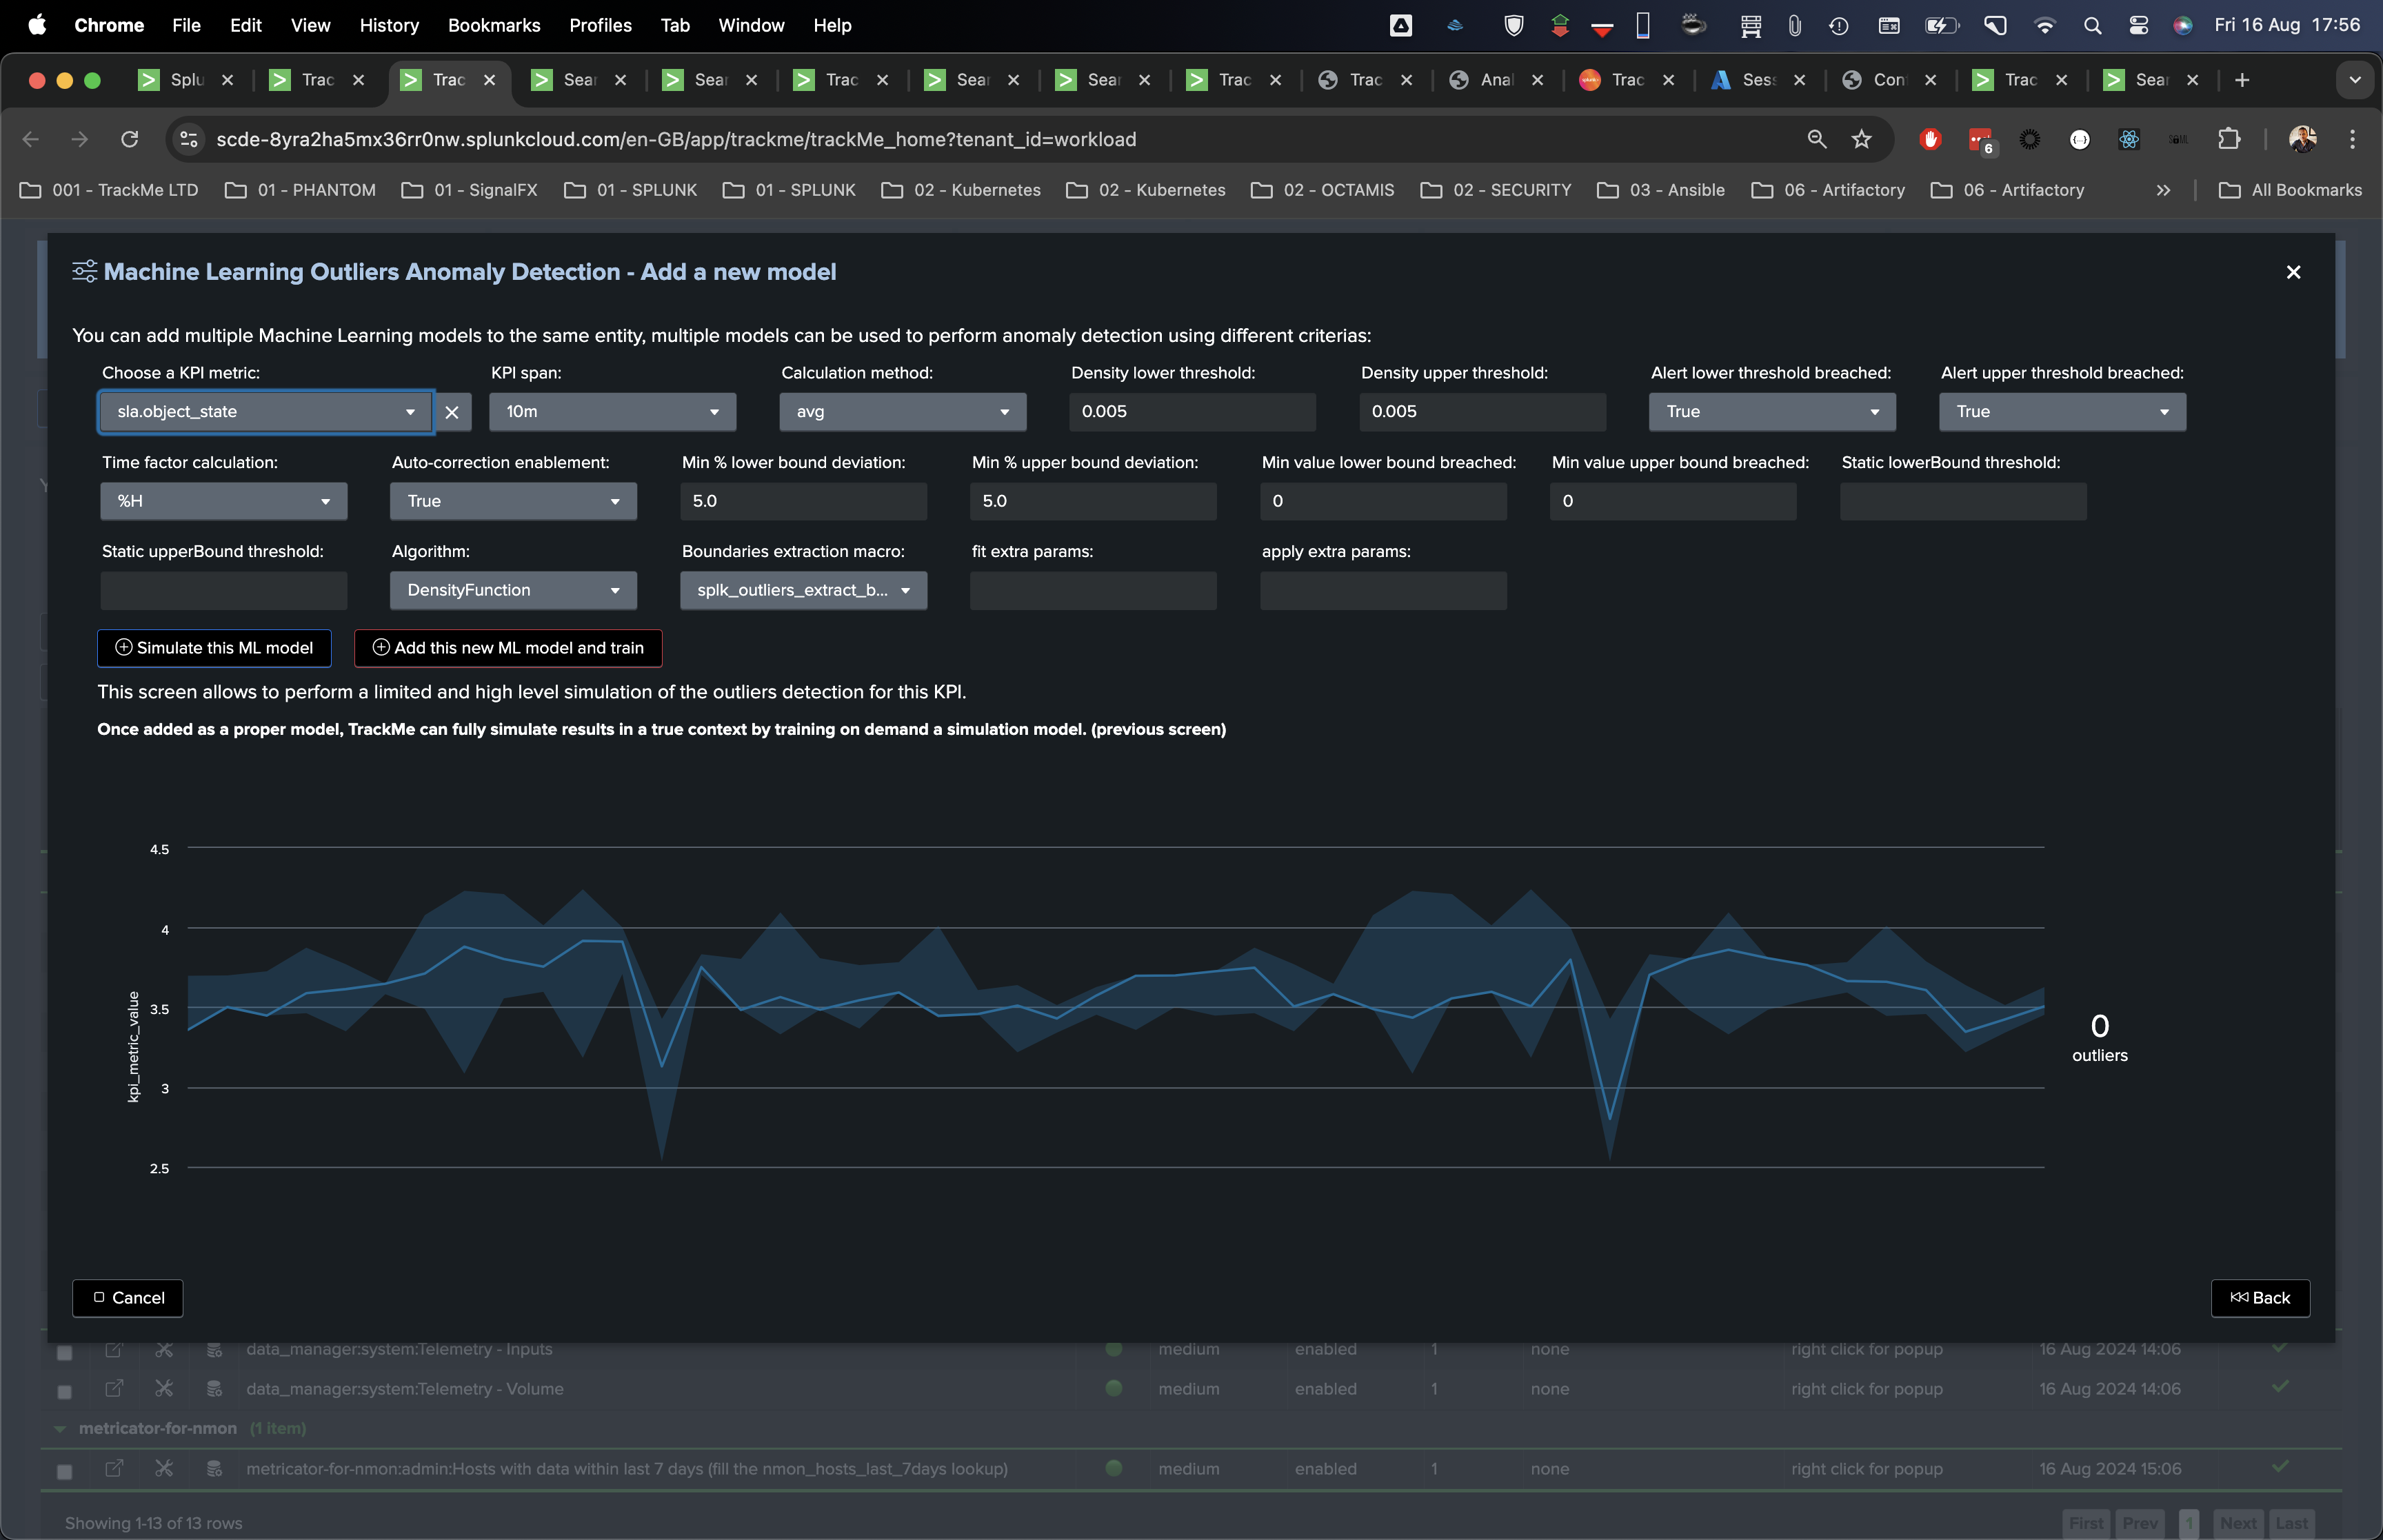This screenshot has height=1540, width=2383.
Task: Open Alert upper threshold breached dropdown
Action: pyautogui.click(x=2062, y=412)
